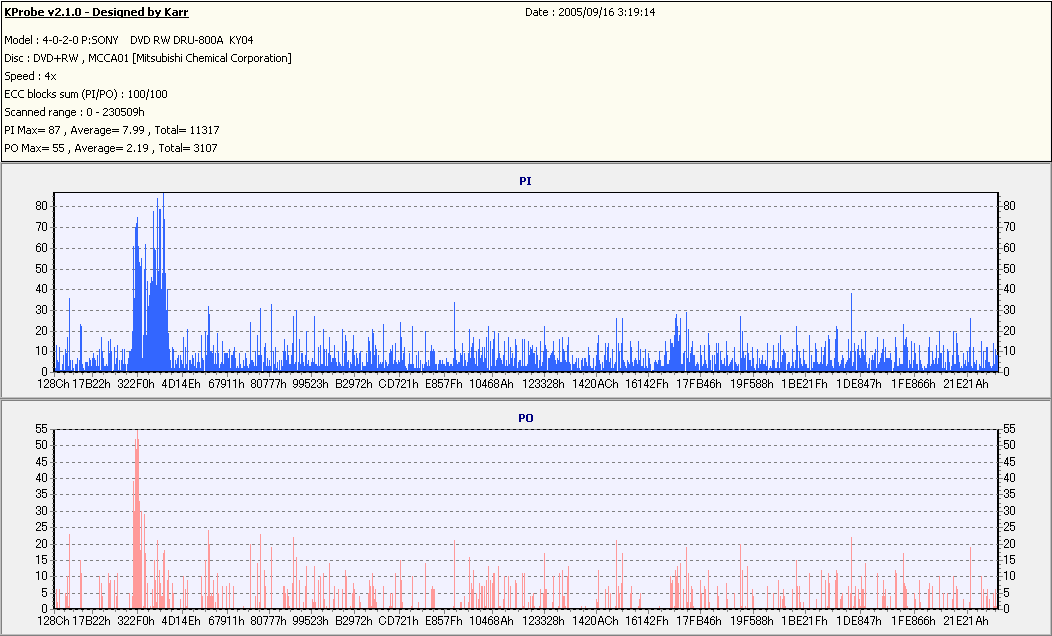Click the Speed 4x text line

click(x=30, y=76)
